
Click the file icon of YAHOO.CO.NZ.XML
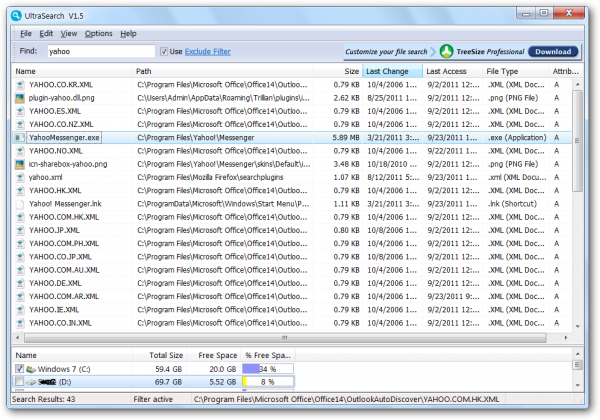point(20,124)
